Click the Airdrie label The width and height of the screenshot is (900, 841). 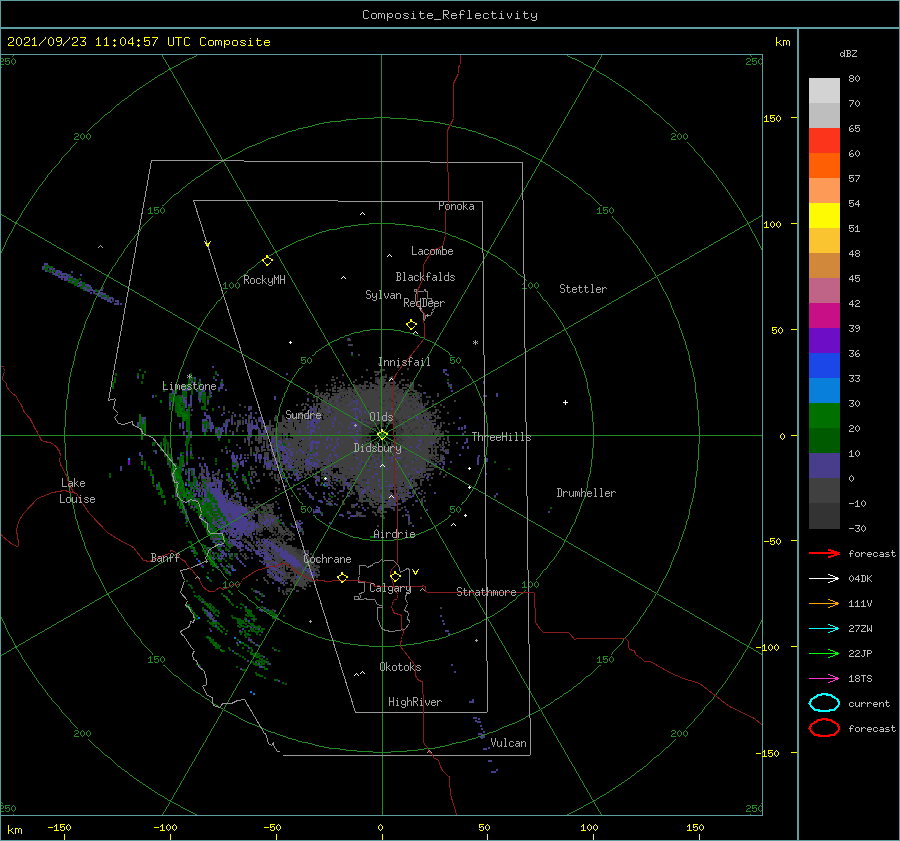[394, 534]
